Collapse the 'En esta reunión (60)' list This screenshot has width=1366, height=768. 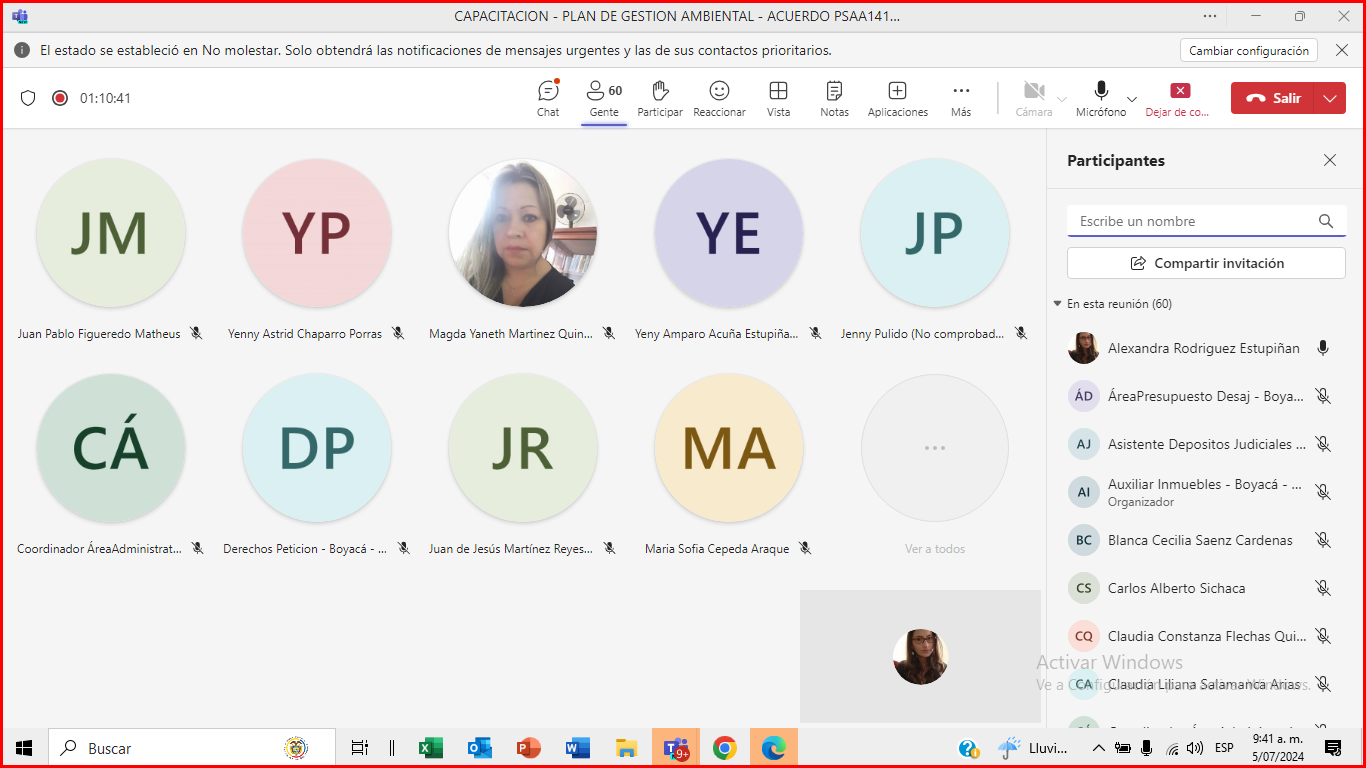point(1058,303)
